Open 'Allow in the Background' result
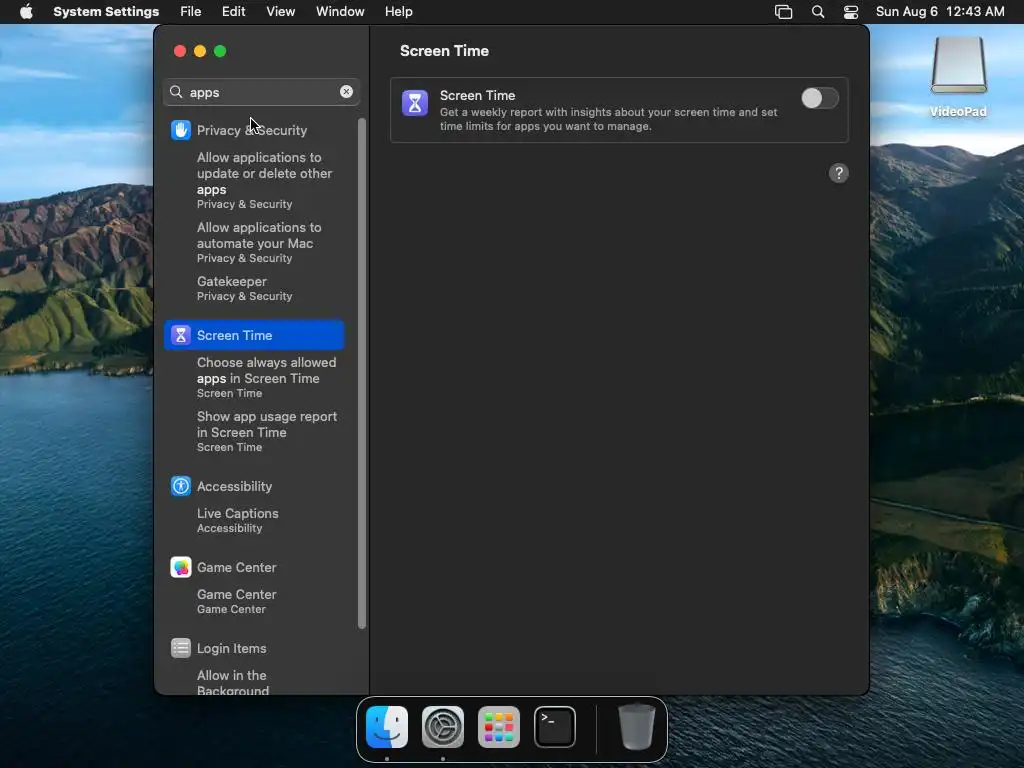The height and width of the screenshot is (768, 1024). coord(232,682)
